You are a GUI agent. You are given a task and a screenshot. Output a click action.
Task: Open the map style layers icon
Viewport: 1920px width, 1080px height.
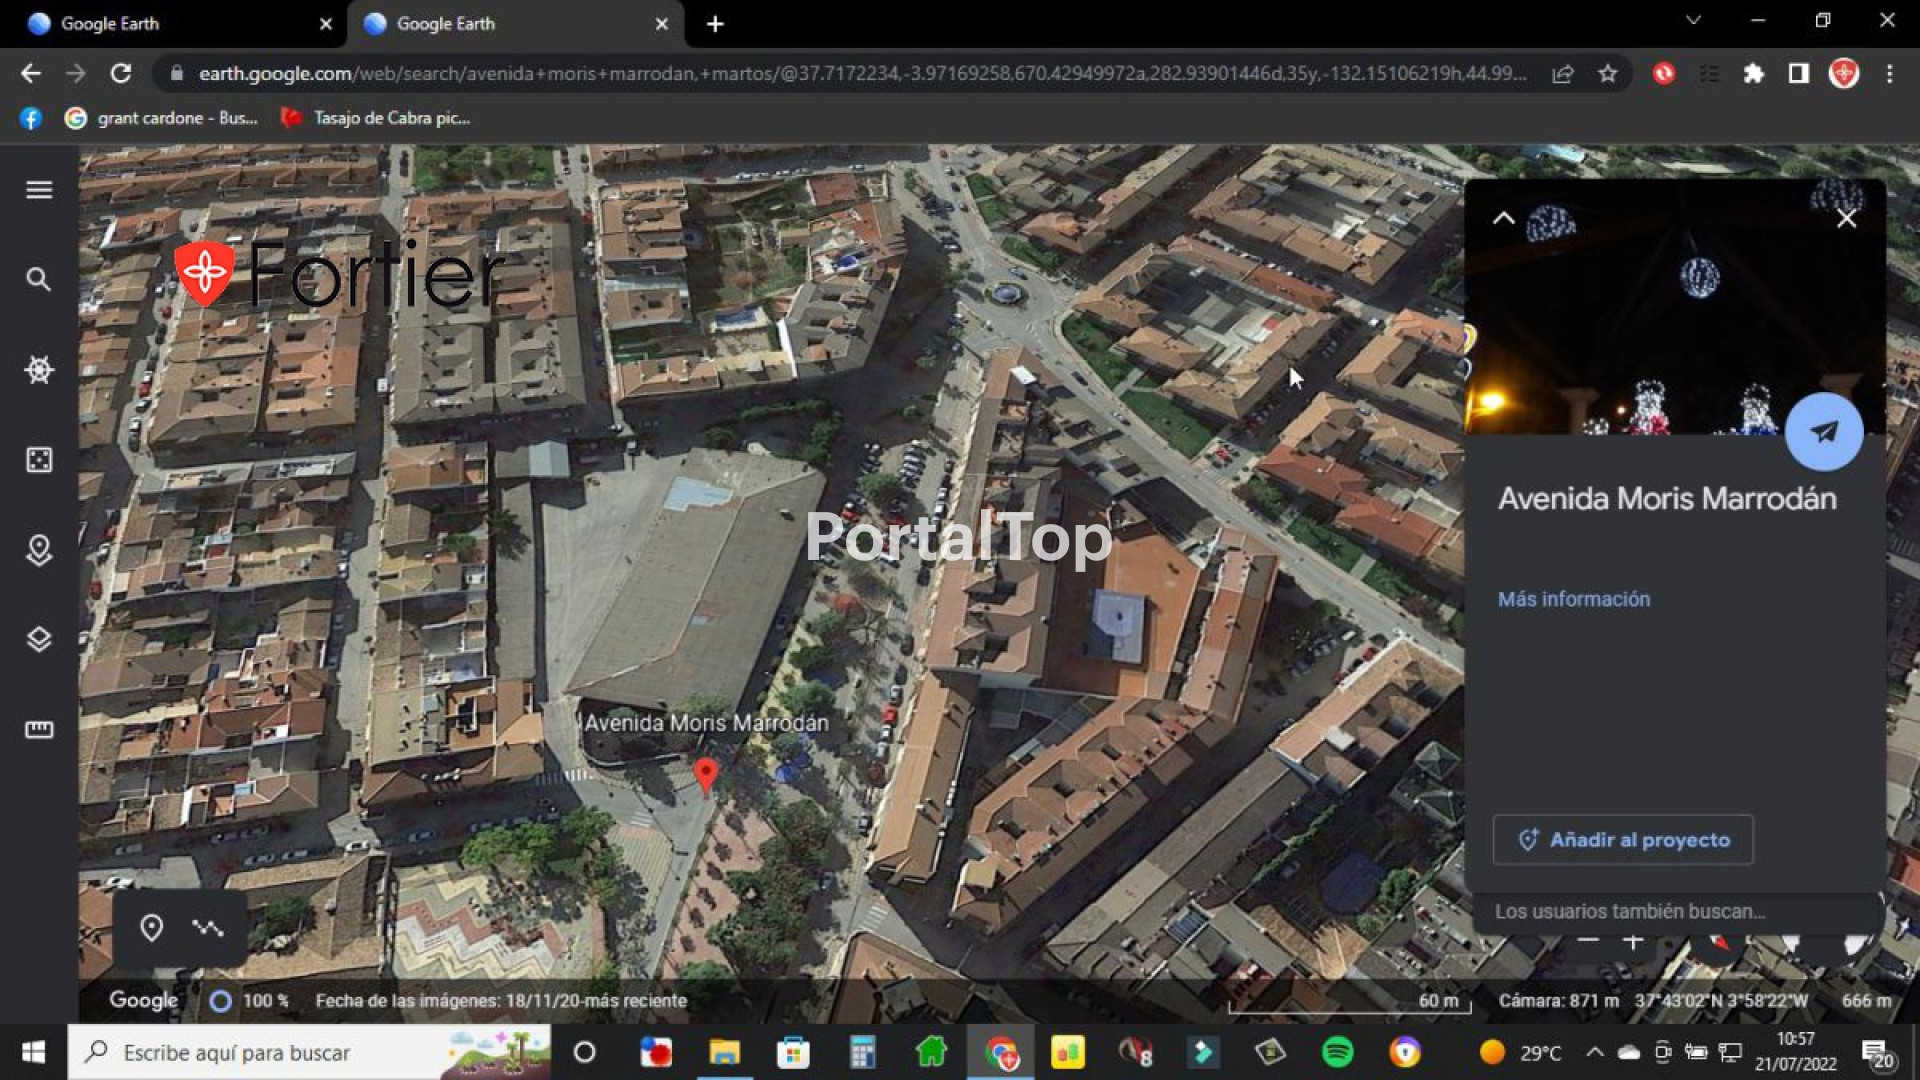(39, 640)
